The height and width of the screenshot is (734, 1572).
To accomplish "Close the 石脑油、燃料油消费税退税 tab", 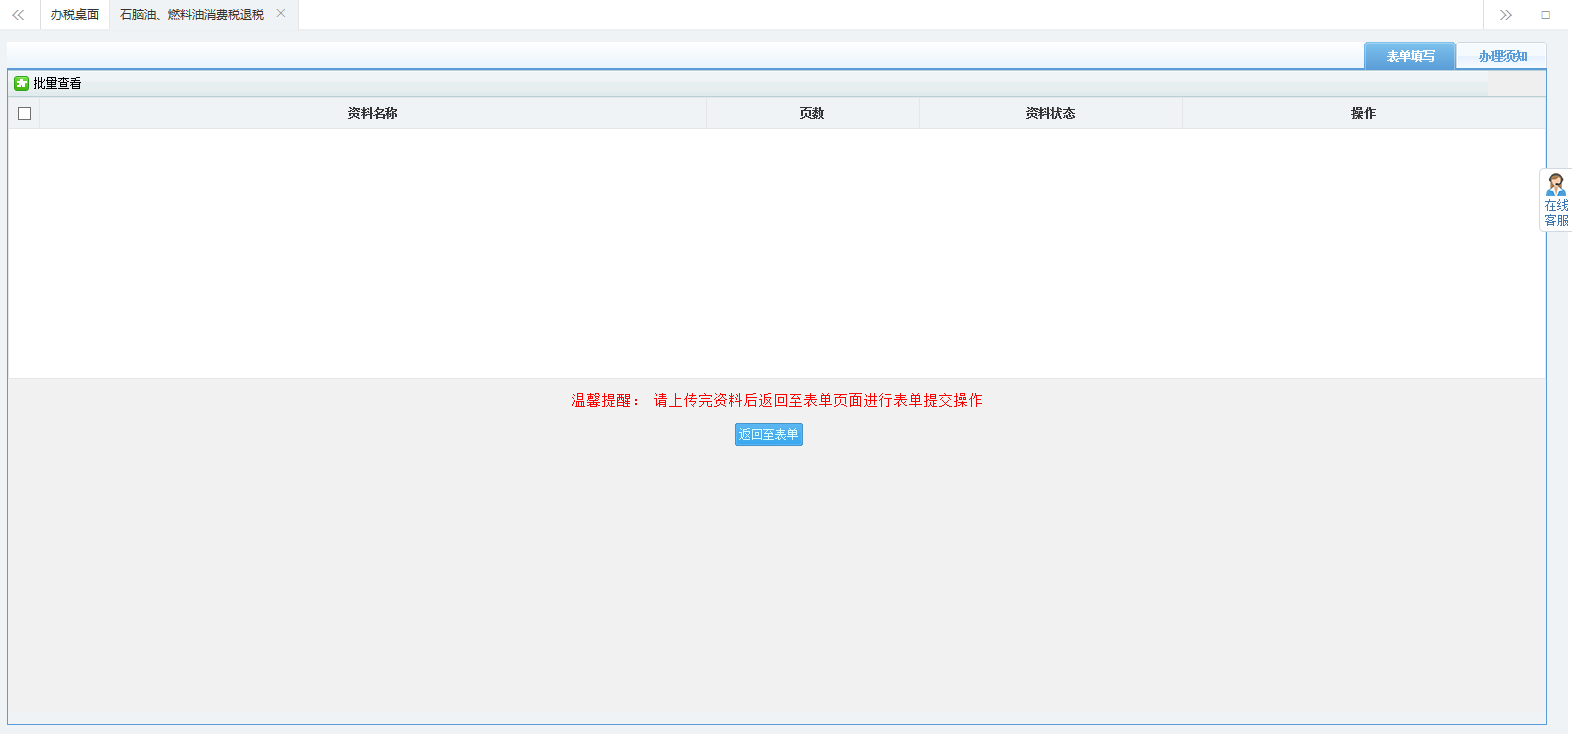I will click(x=281, y=14).
